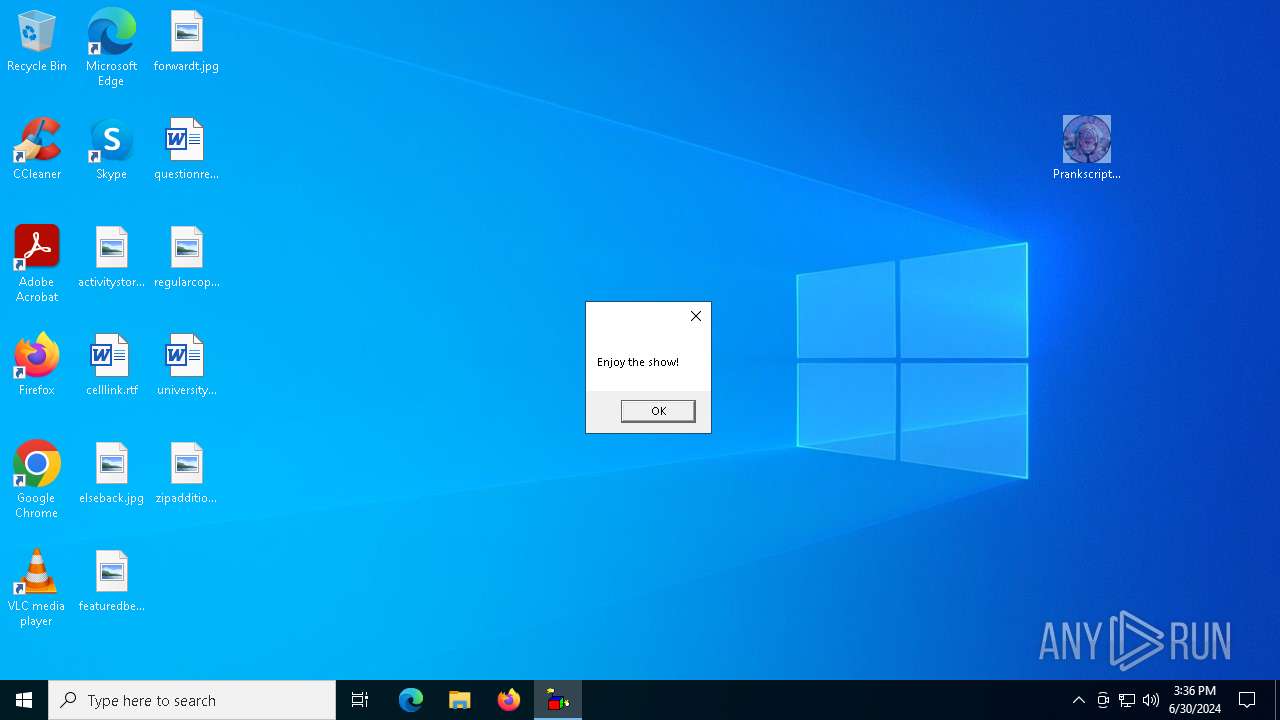Open the Meet Now tray icon
Viewport: 1280px width, 720px height.
coord(1103,700)
